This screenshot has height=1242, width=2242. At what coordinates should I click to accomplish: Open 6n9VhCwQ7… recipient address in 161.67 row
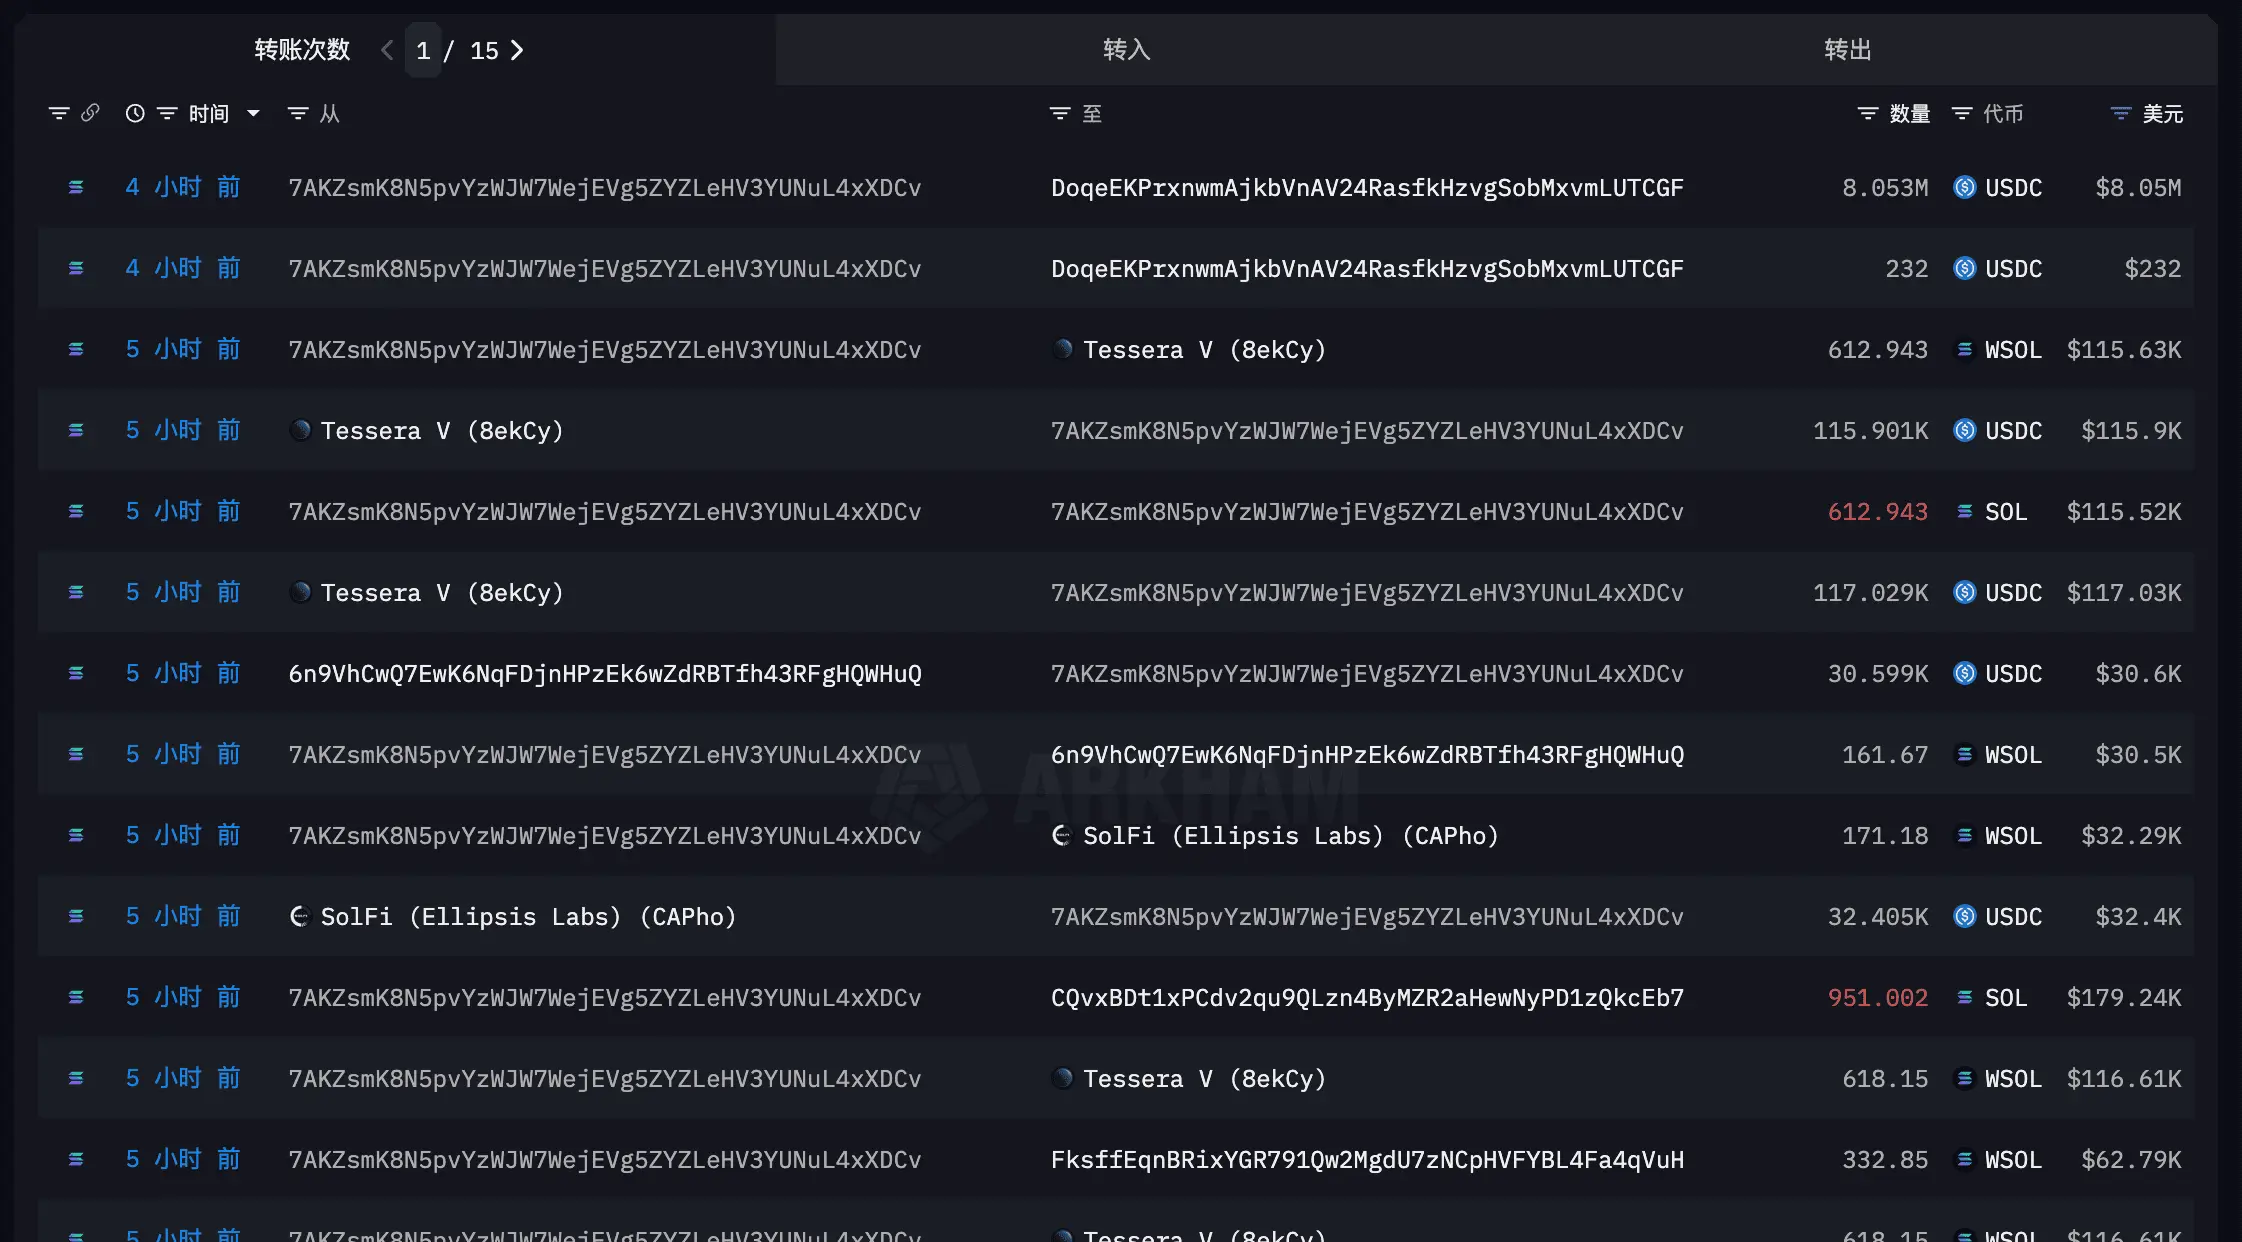point(1367,755)
